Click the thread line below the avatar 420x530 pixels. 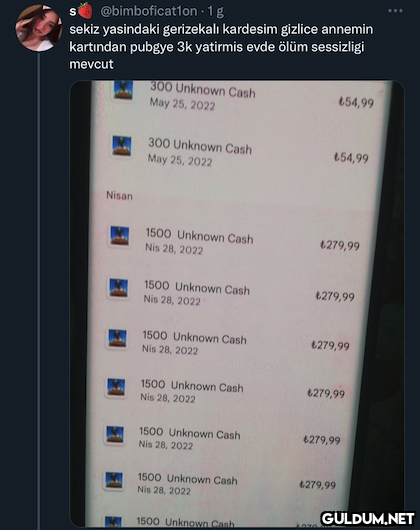[x=39, y=291]
